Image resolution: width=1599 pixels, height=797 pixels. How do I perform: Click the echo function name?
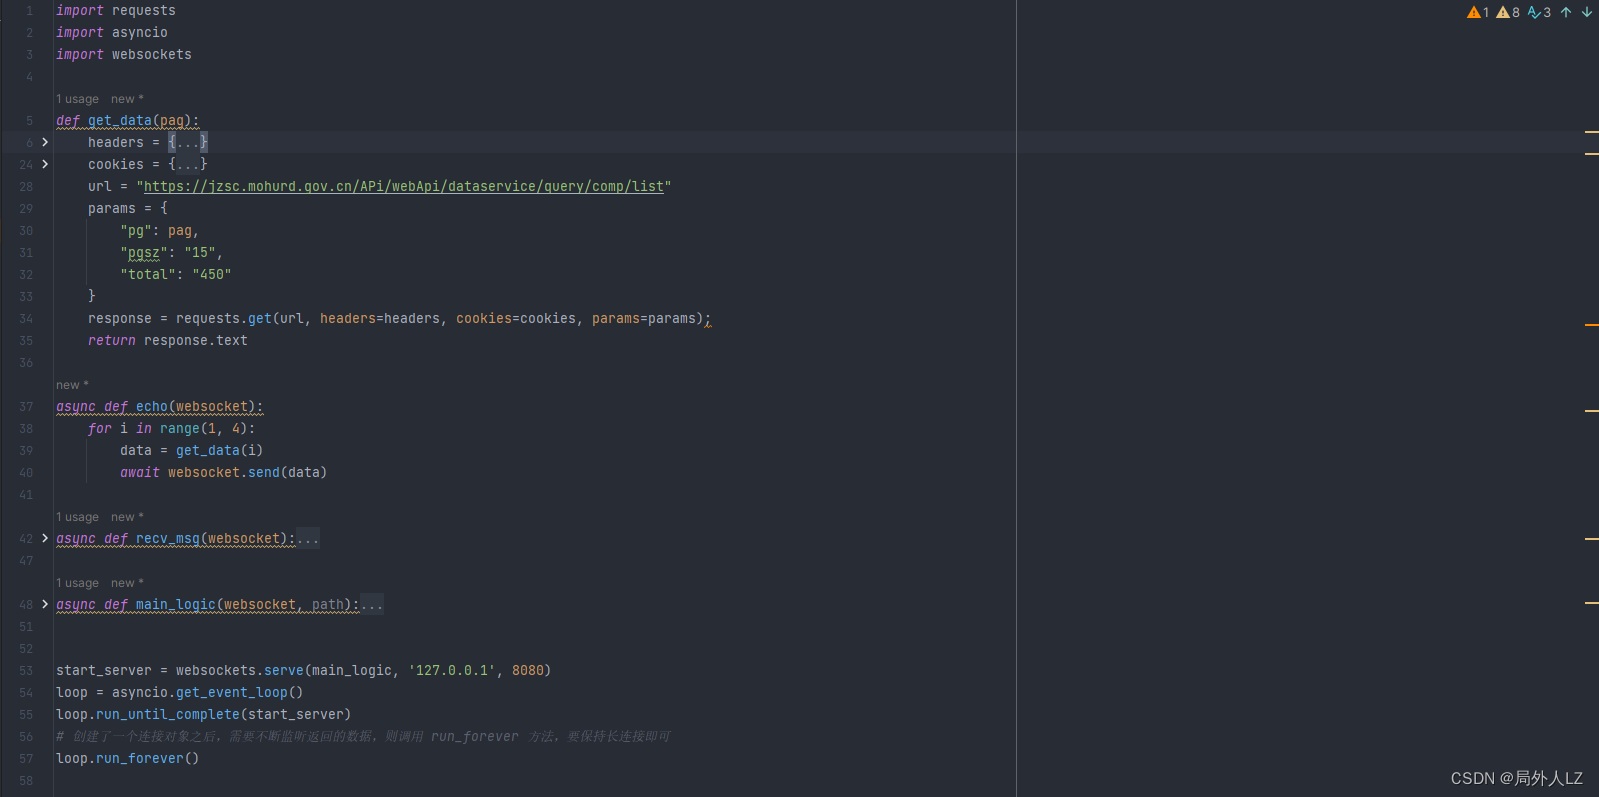(x=152, y=406)
